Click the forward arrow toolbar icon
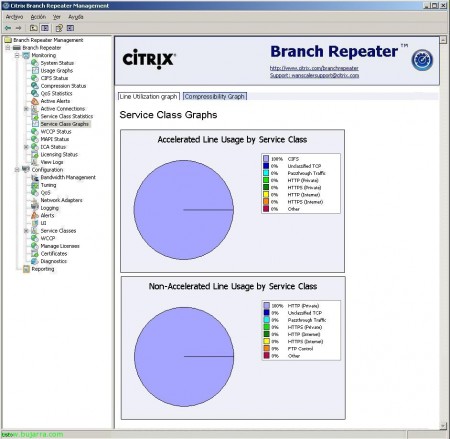 18,28
